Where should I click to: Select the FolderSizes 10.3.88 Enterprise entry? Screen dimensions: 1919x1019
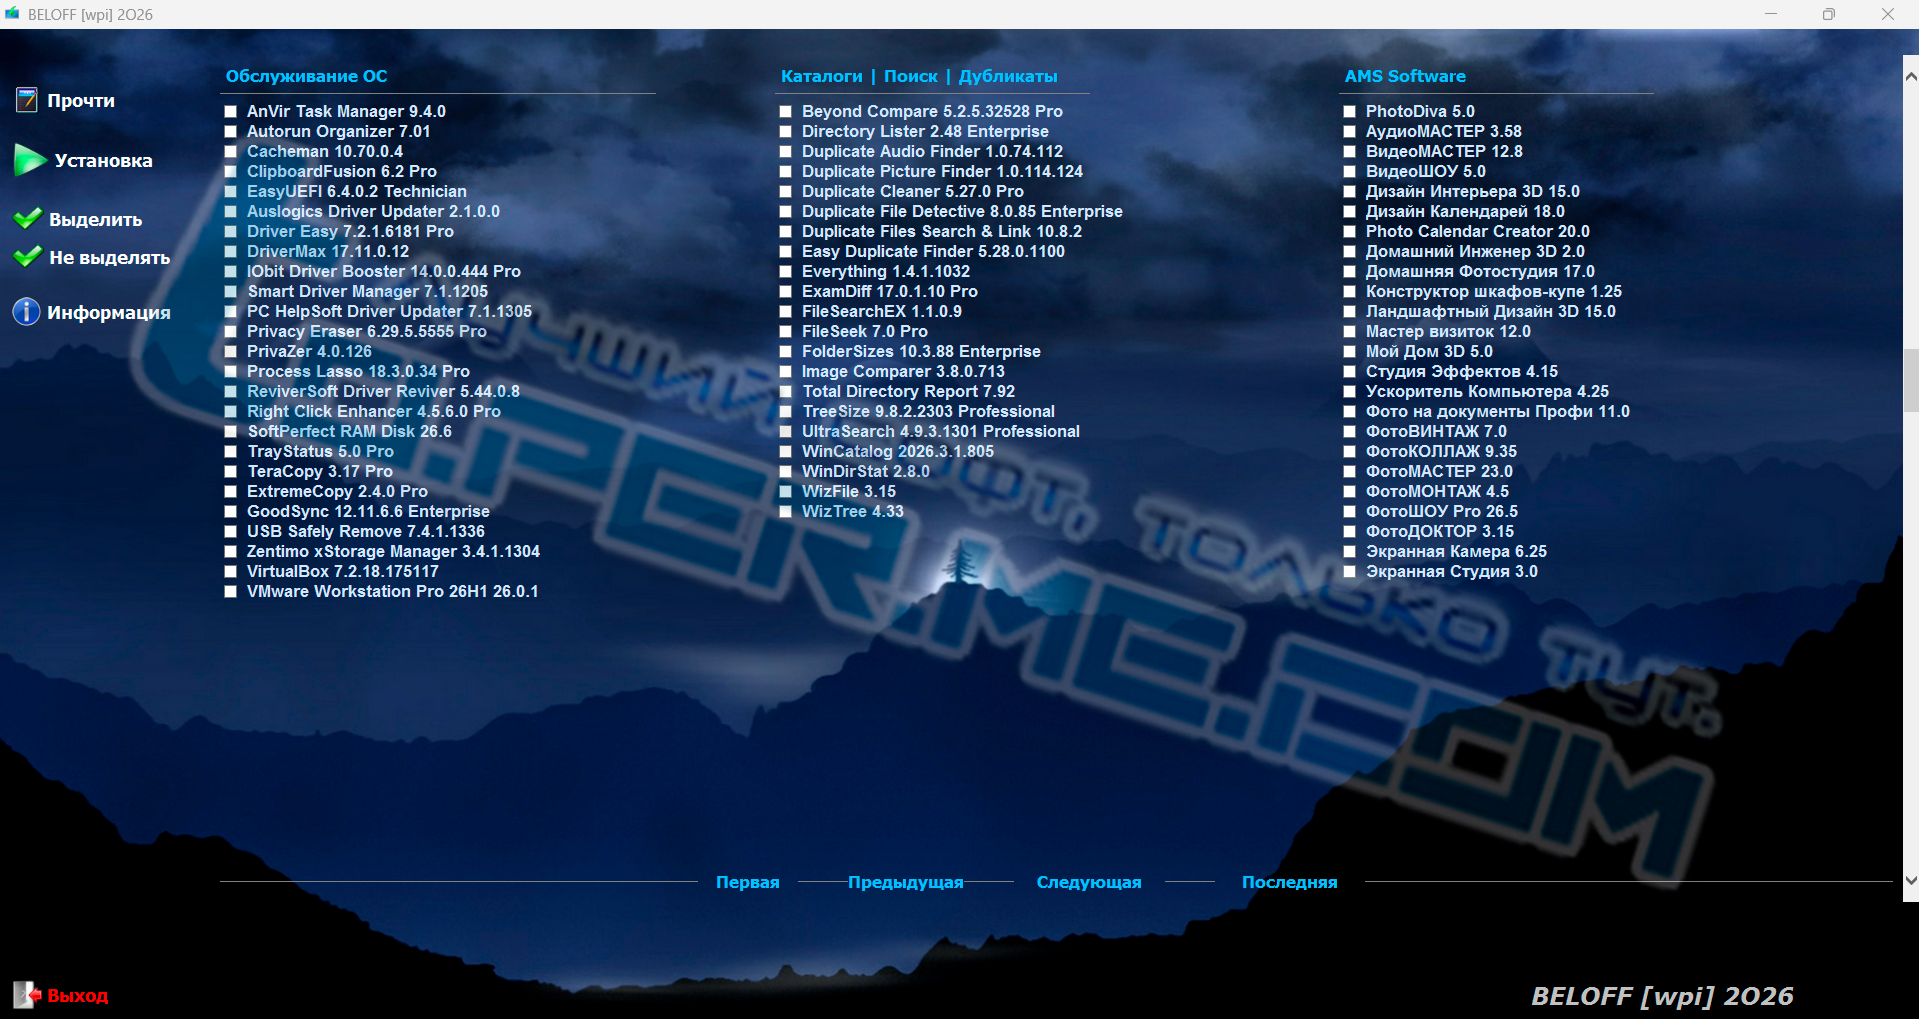coord(921,352)
